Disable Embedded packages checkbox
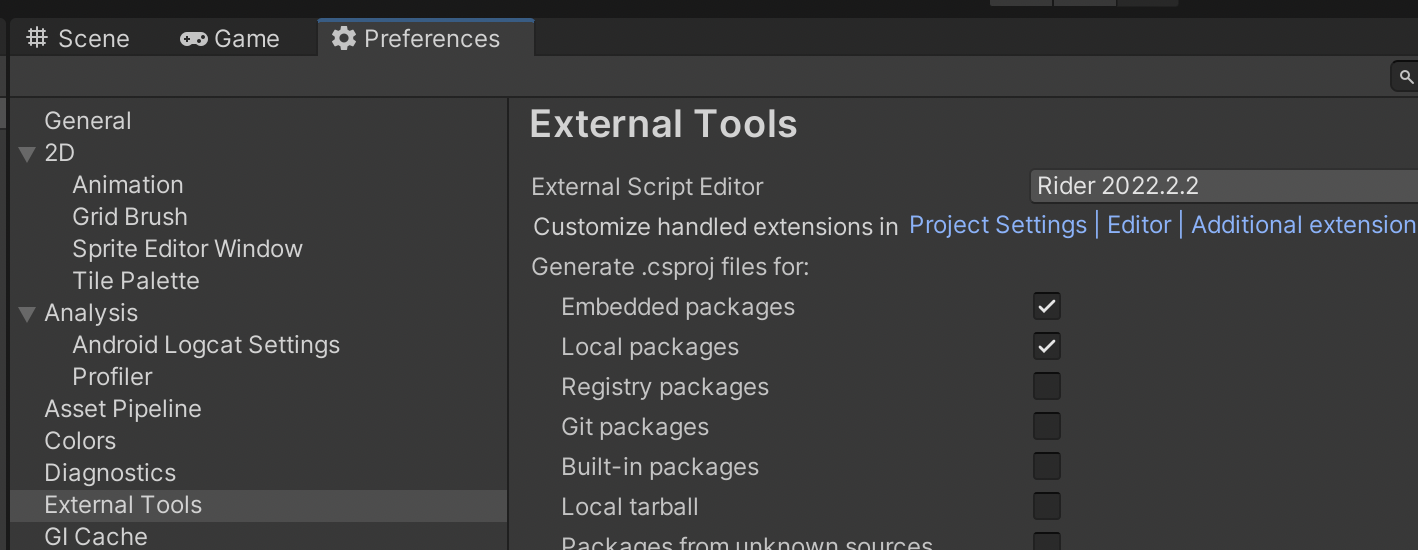This screenshot has width=1418, height=550. (x=1047, y=306)
